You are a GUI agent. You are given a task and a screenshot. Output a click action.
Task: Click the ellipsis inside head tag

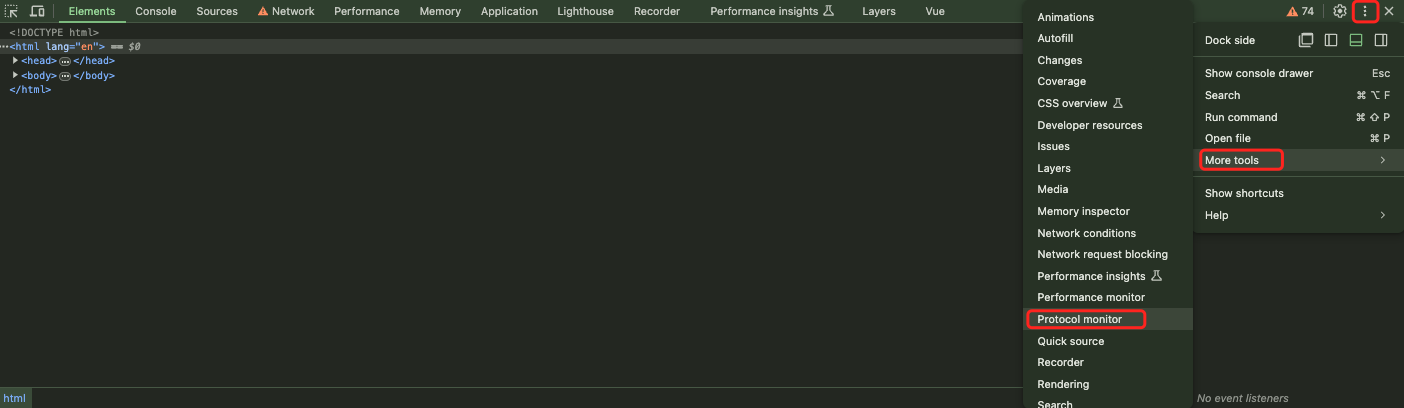65,61
